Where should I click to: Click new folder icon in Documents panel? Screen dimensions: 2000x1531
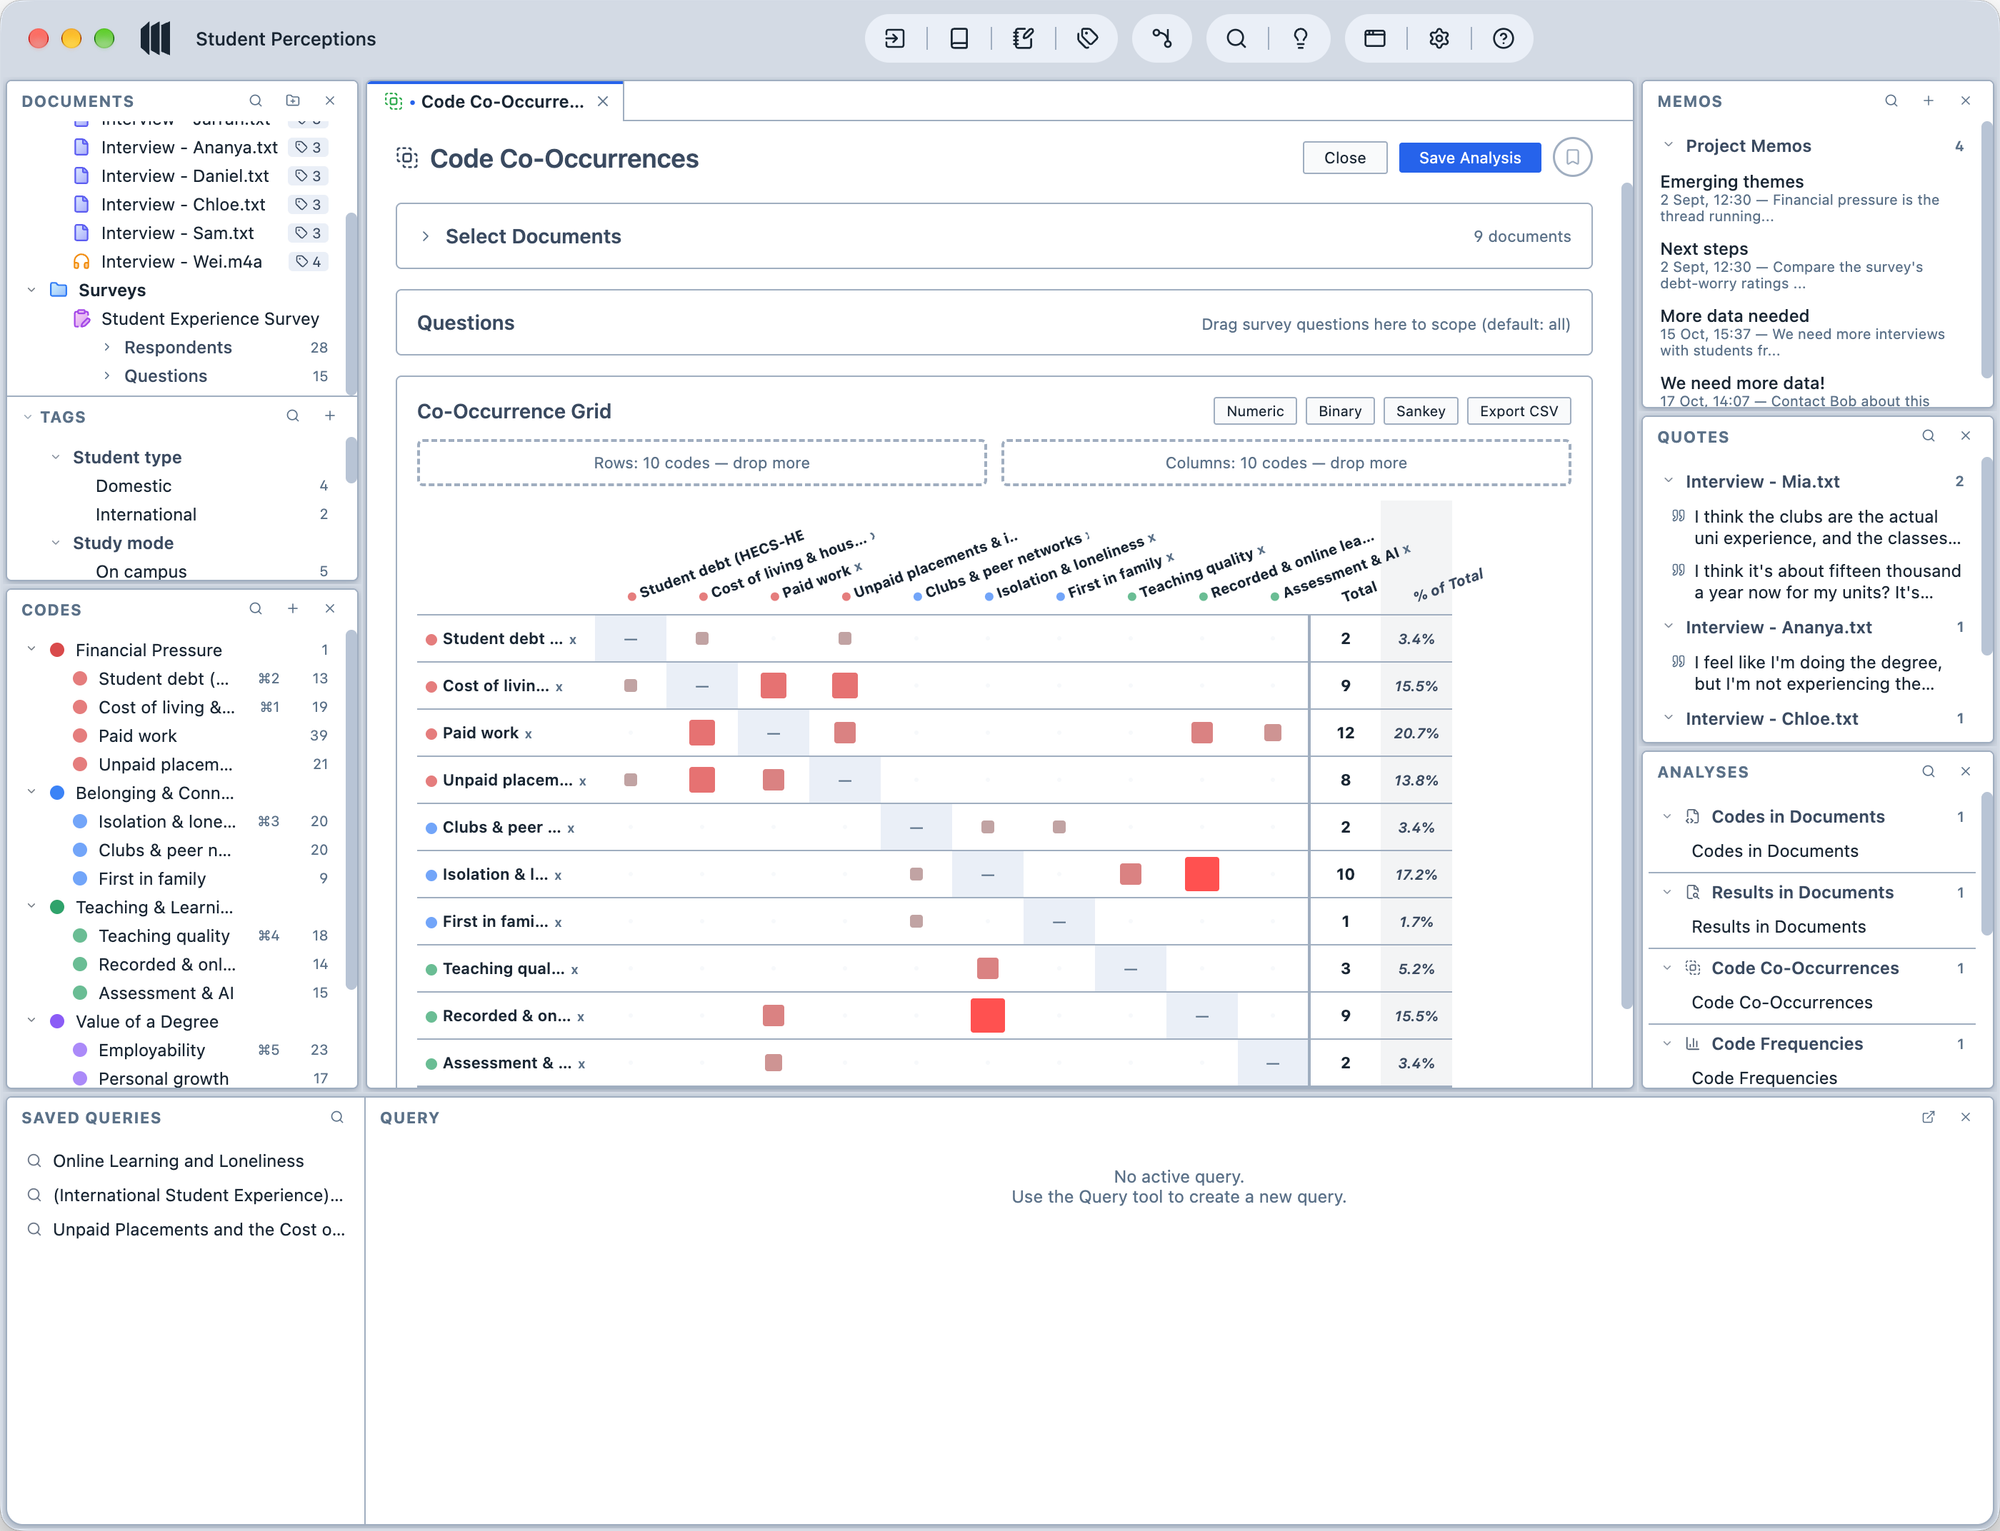(293, 101)
